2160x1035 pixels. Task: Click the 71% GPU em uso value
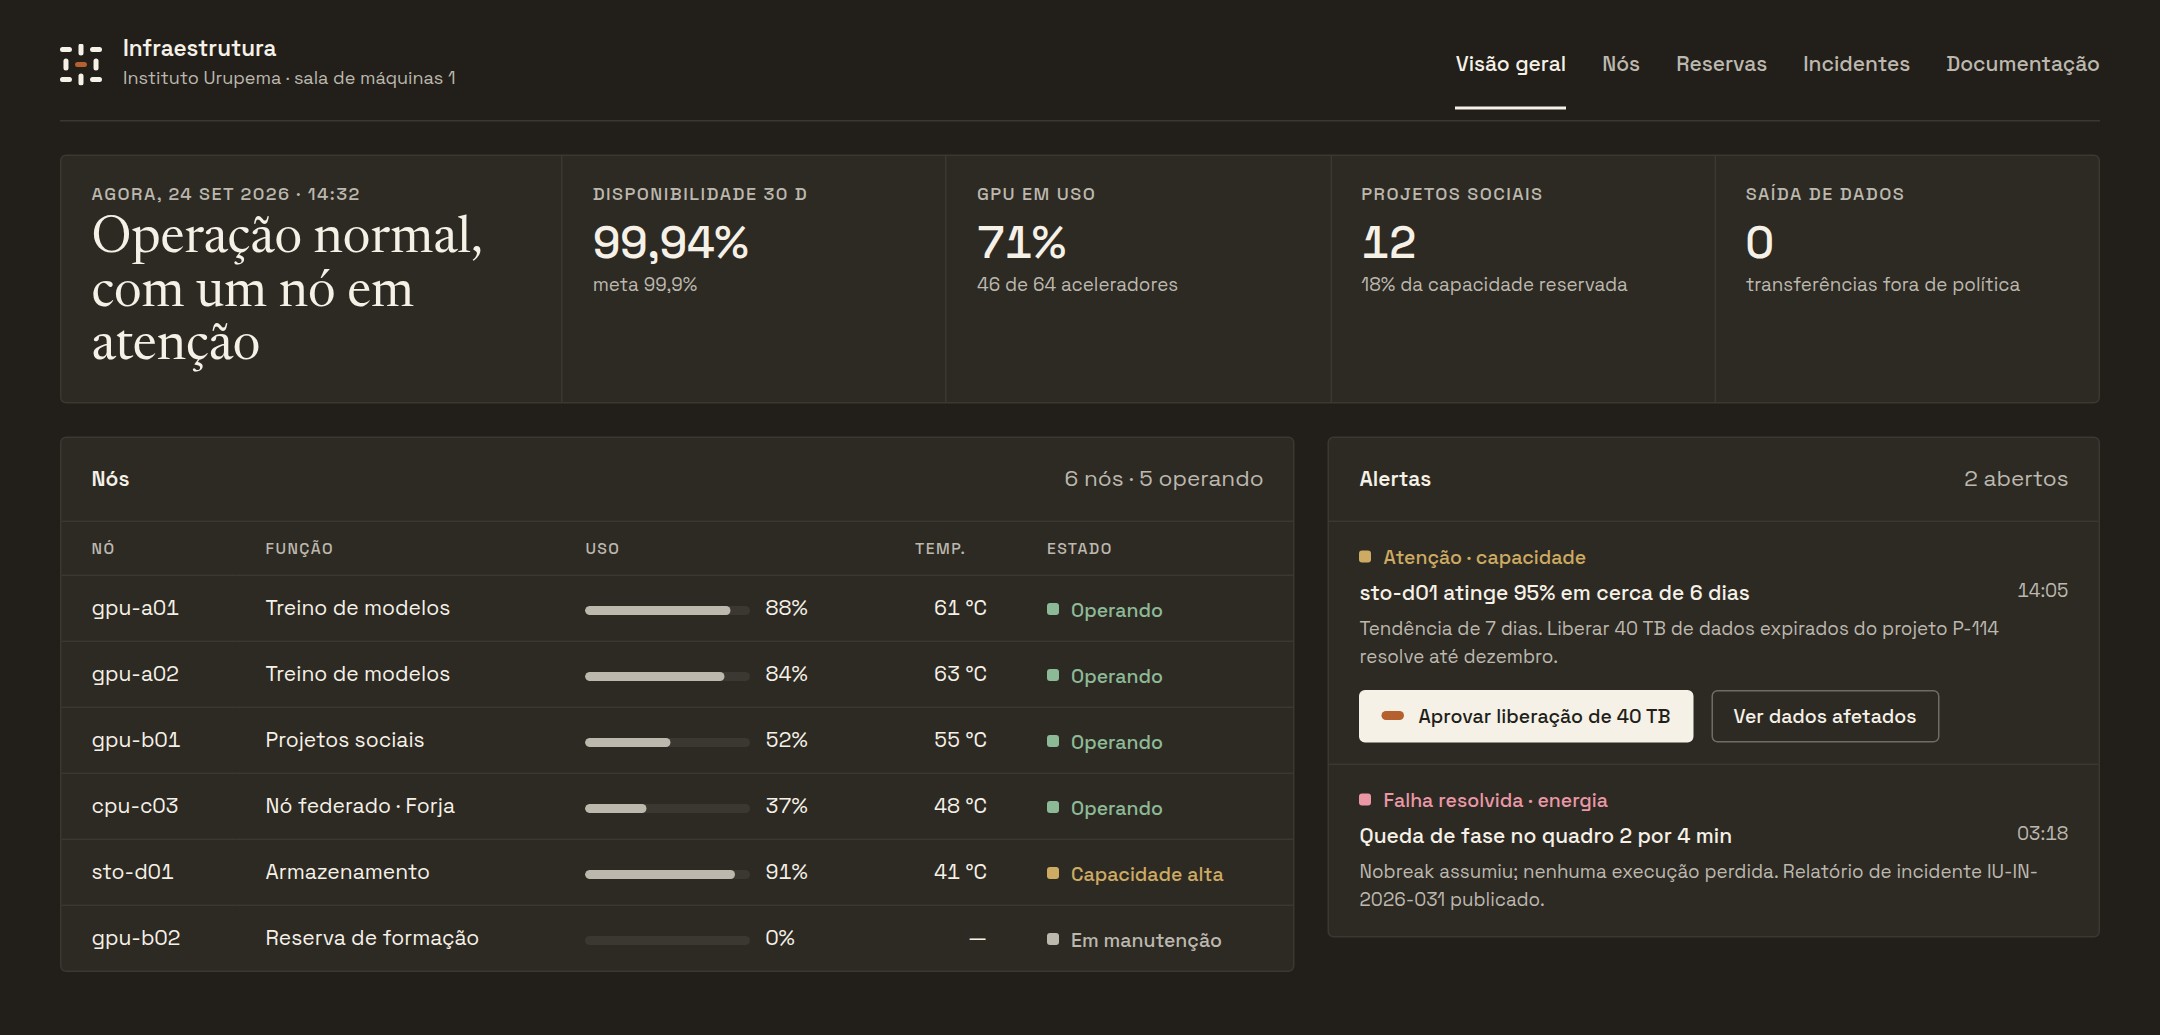coord(1021,242)
